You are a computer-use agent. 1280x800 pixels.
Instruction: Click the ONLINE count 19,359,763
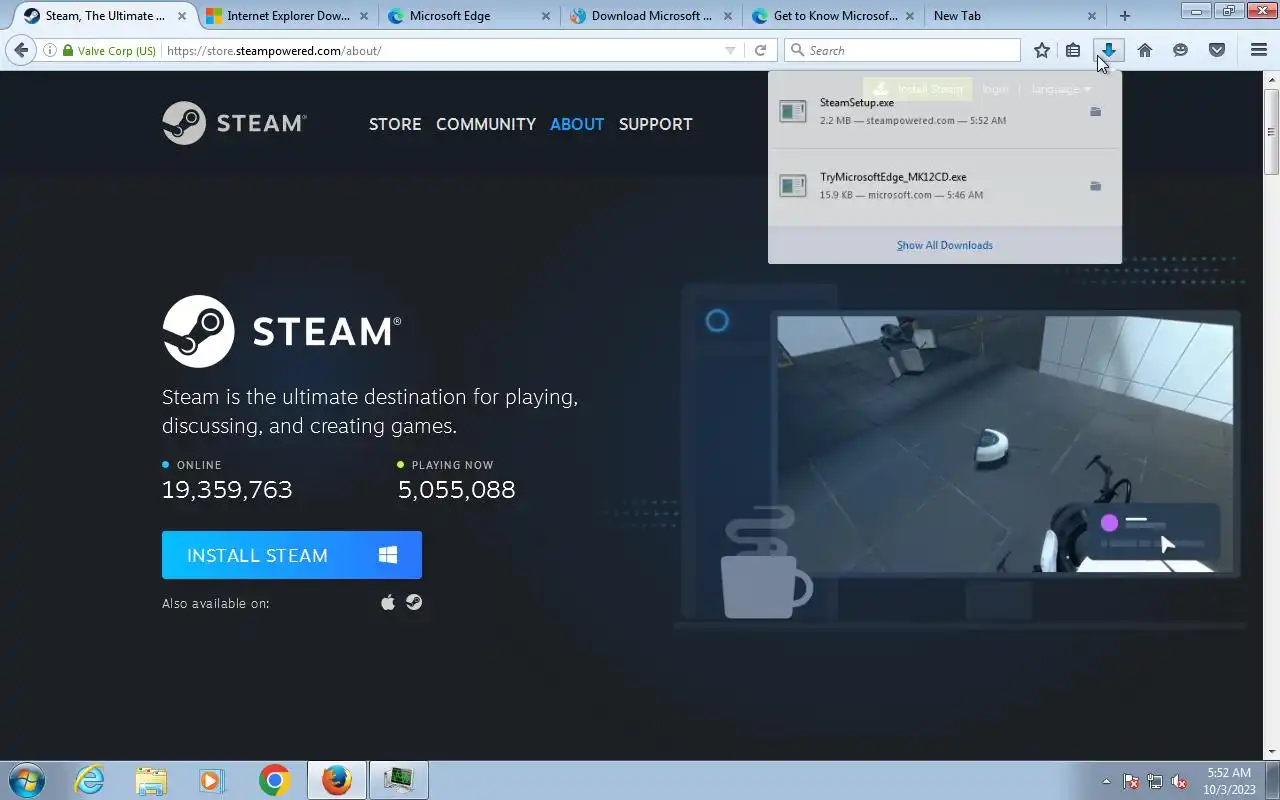point(227,490)
